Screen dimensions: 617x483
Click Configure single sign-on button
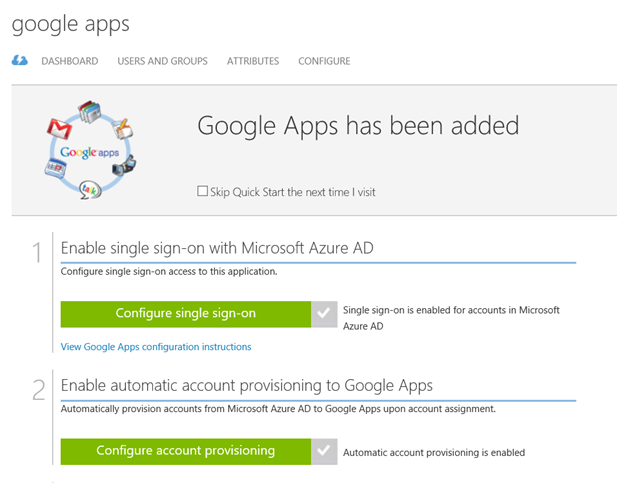point(186,314)
